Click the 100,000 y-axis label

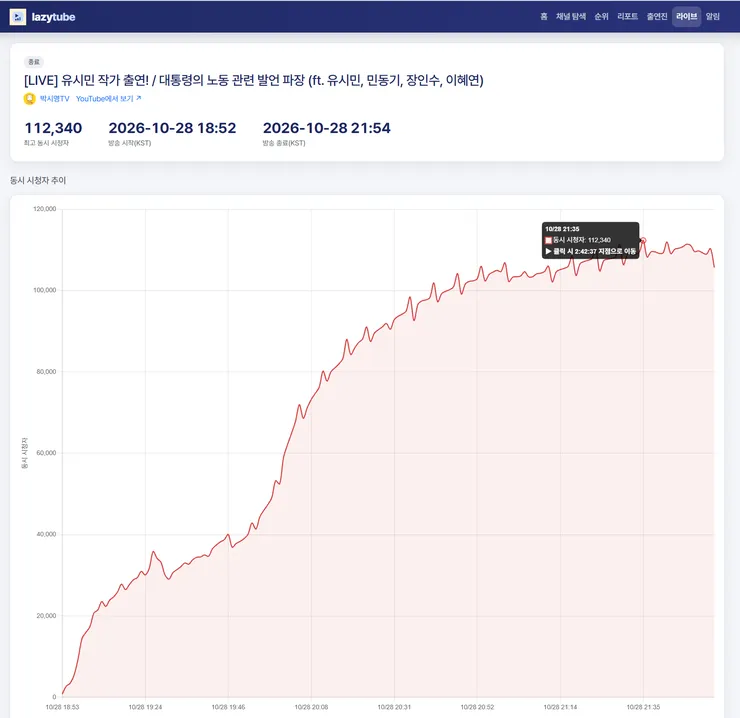coord(45,290)
